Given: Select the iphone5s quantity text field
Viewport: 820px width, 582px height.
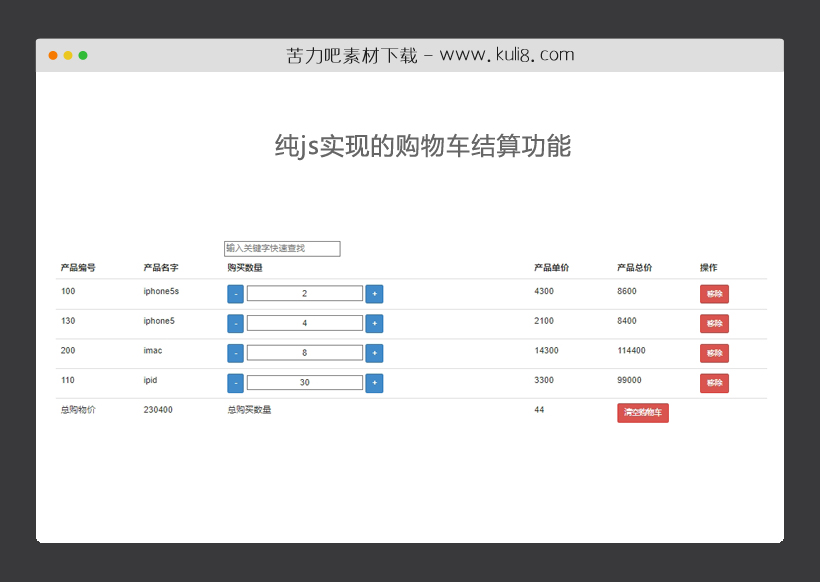Looking at the screenshot, I should click(x=304, y=293).
